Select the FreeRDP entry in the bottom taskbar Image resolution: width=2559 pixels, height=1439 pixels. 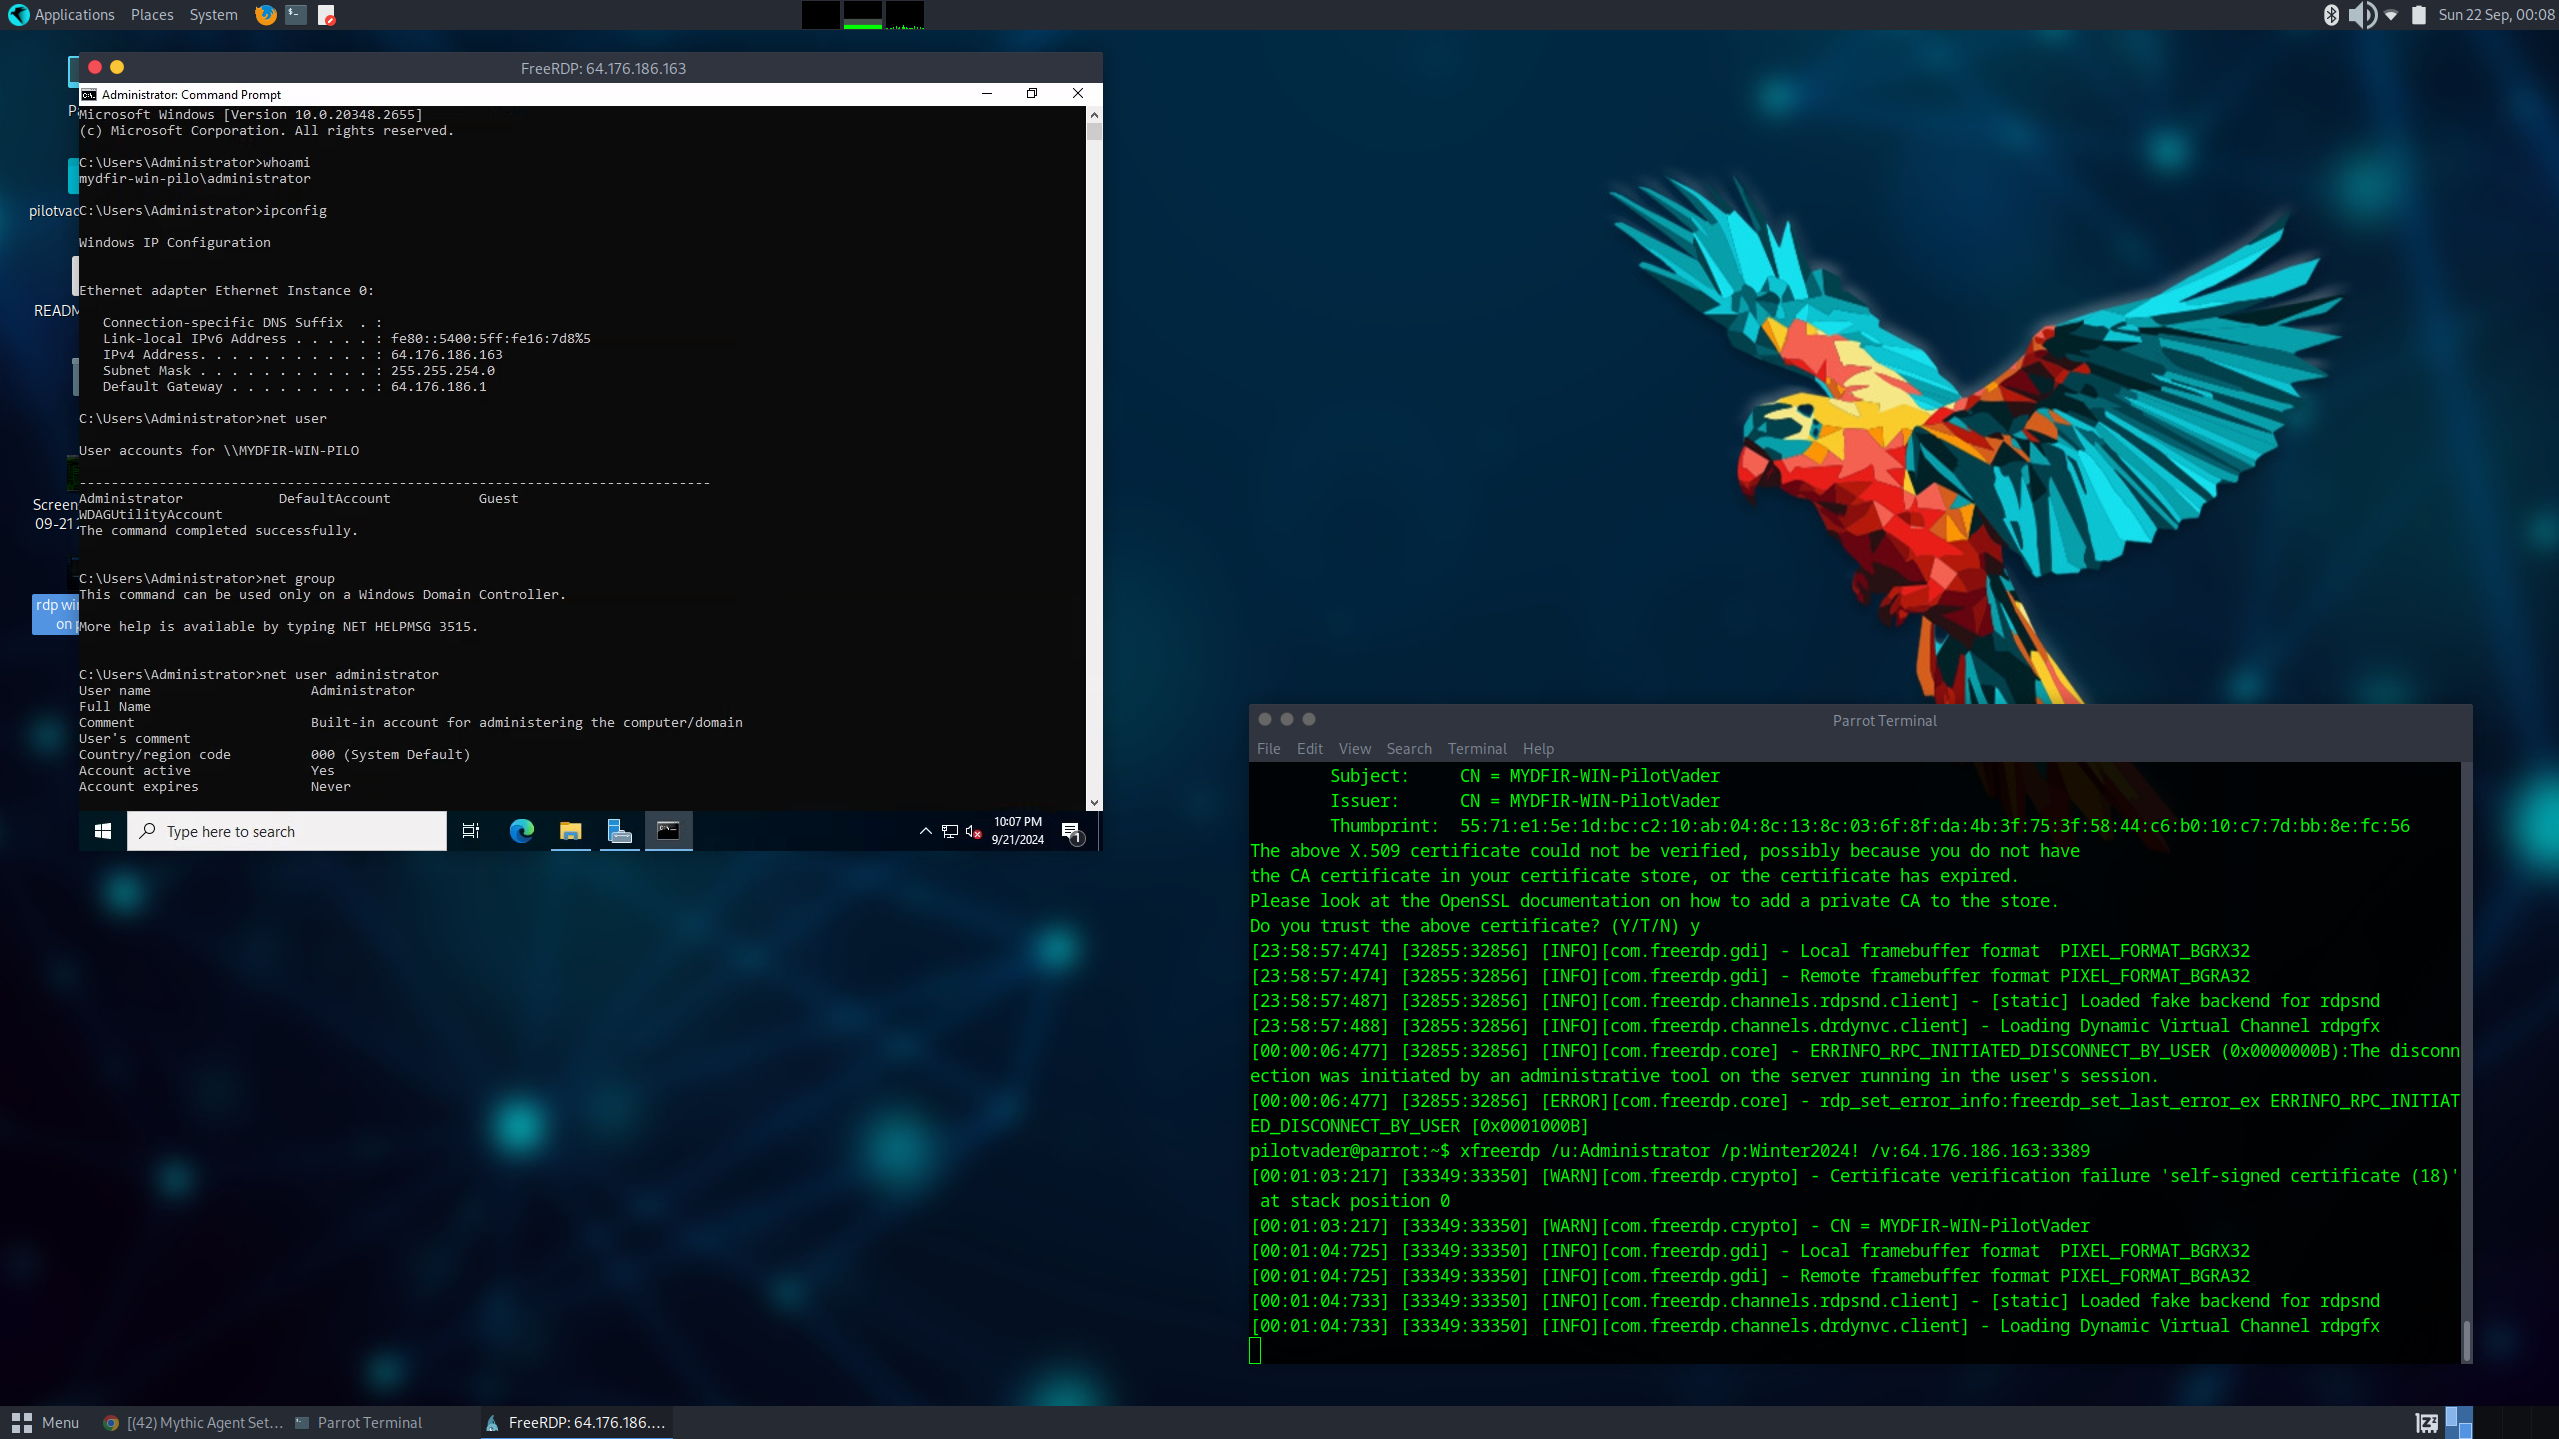point(576,1422)
